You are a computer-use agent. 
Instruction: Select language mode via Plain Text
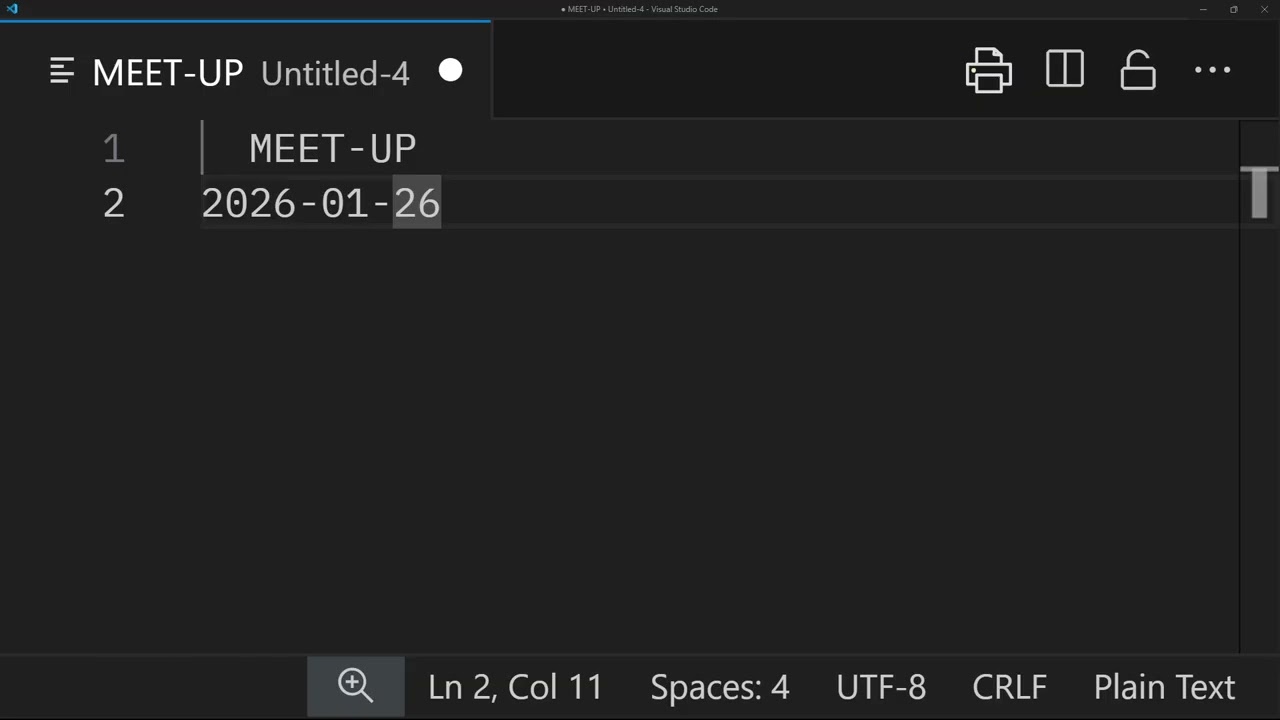(1164, 687)
